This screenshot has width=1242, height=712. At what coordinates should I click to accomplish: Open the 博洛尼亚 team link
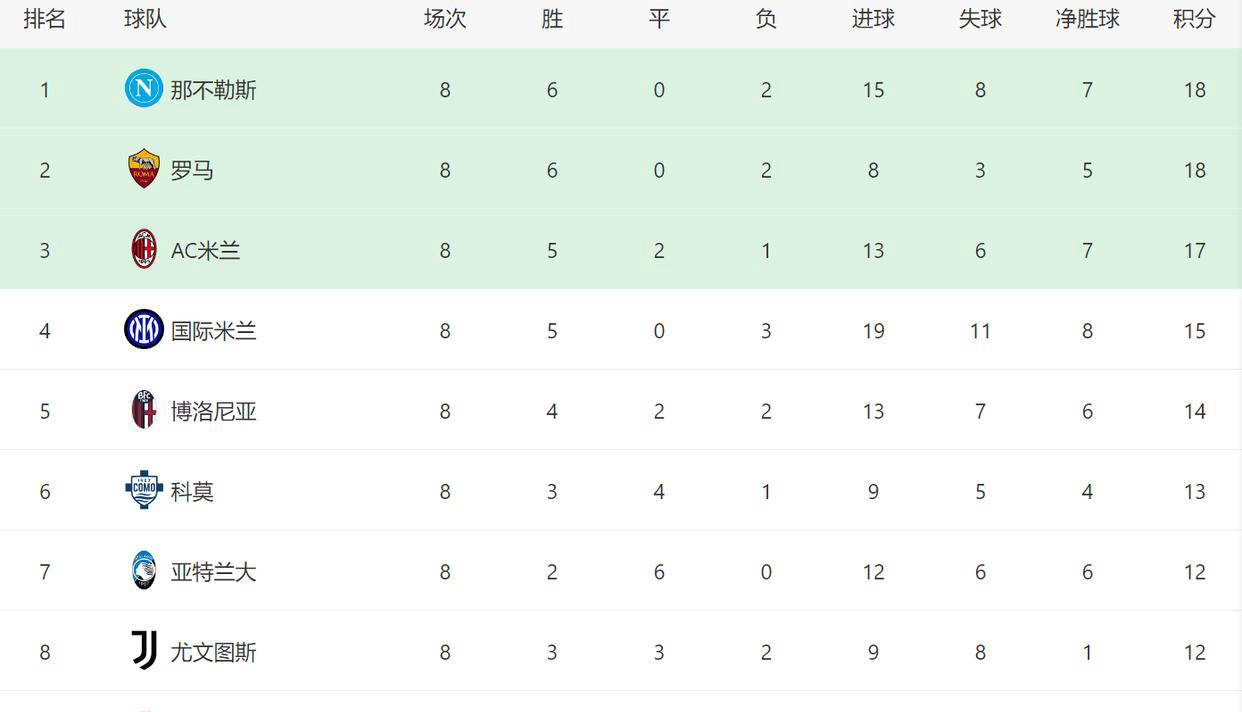213,411
